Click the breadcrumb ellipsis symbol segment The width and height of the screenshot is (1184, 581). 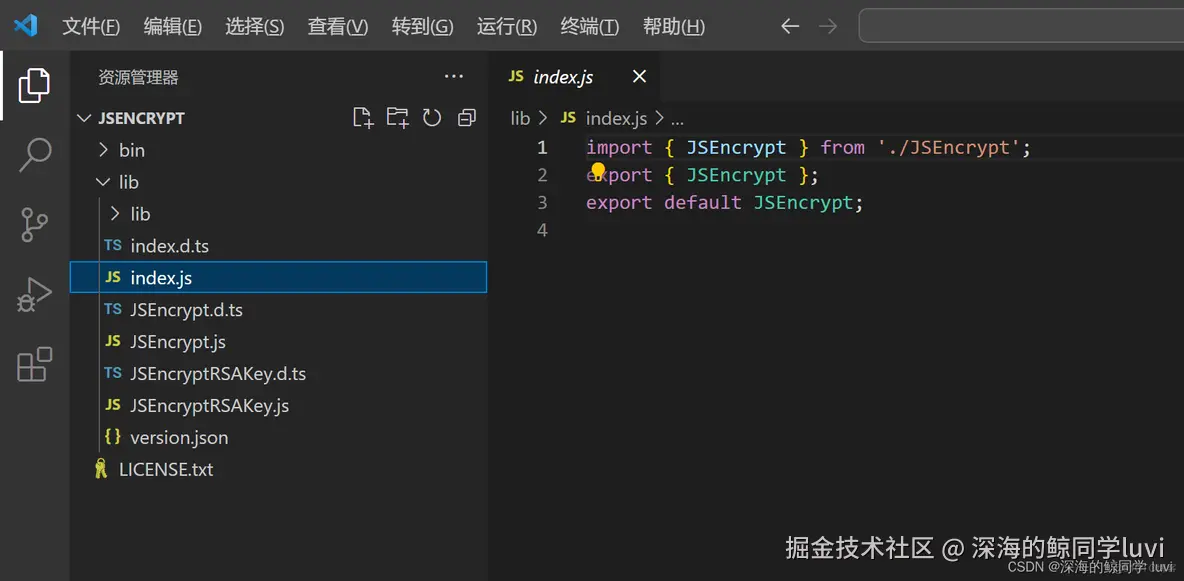[677, 119]
